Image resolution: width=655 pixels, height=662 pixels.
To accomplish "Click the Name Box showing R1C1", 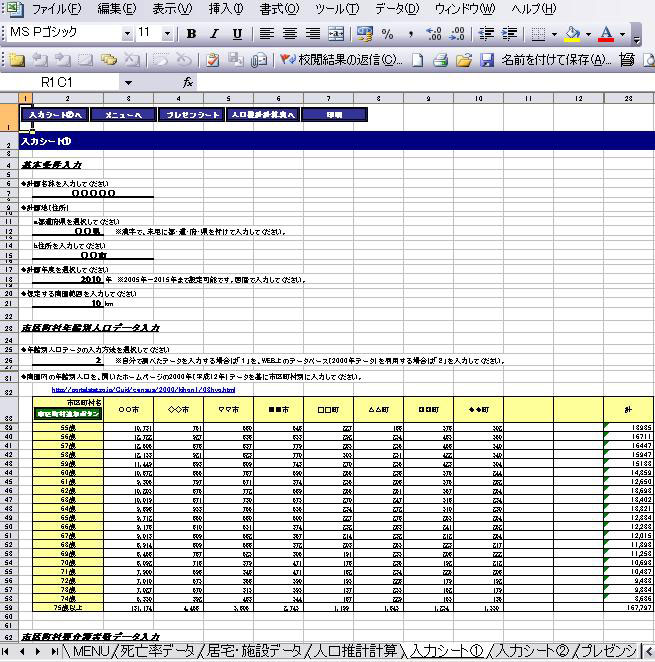I will pos(70,82).
